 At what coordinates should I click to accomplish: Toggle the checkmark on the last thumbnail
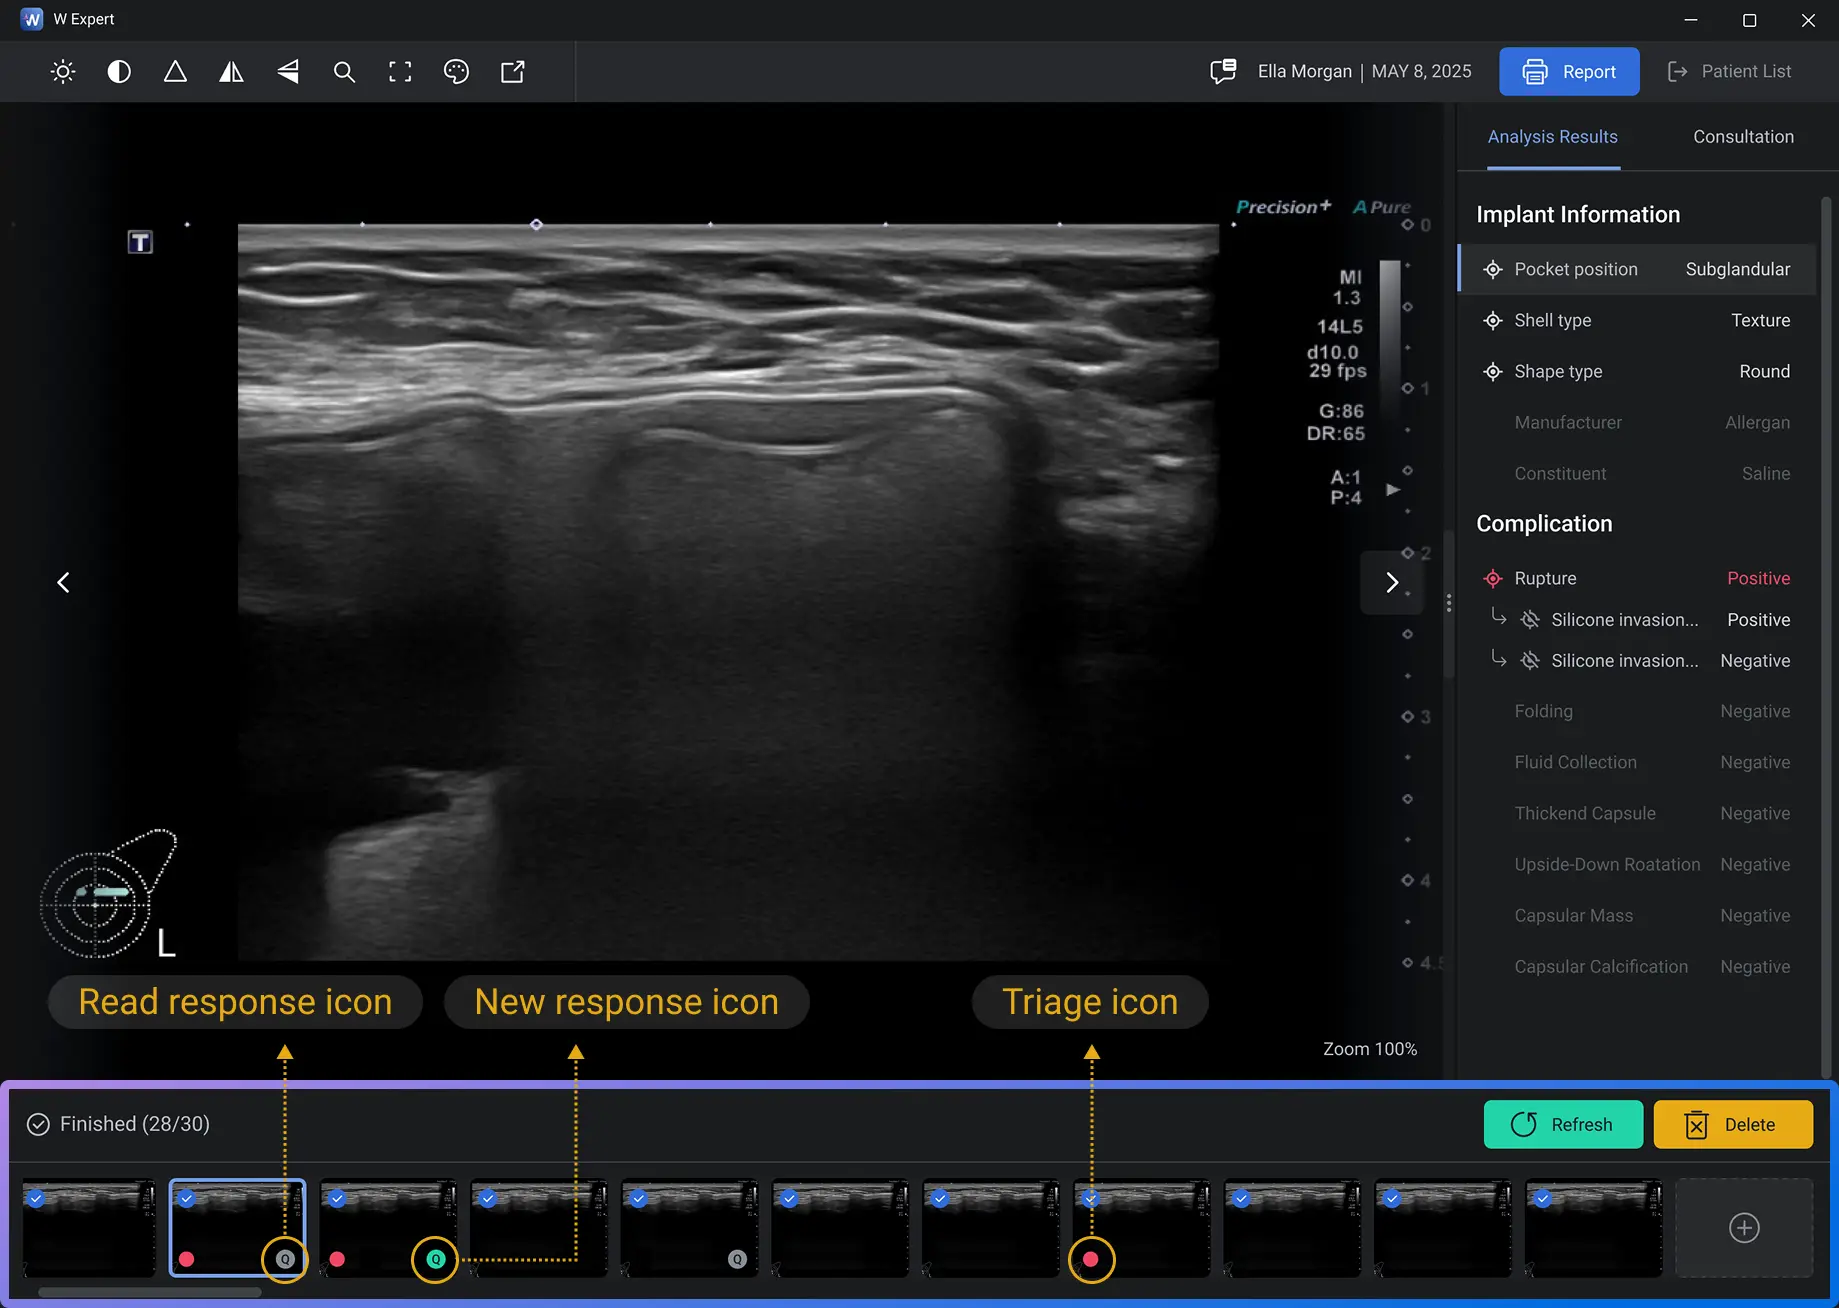(1542, 1198)
